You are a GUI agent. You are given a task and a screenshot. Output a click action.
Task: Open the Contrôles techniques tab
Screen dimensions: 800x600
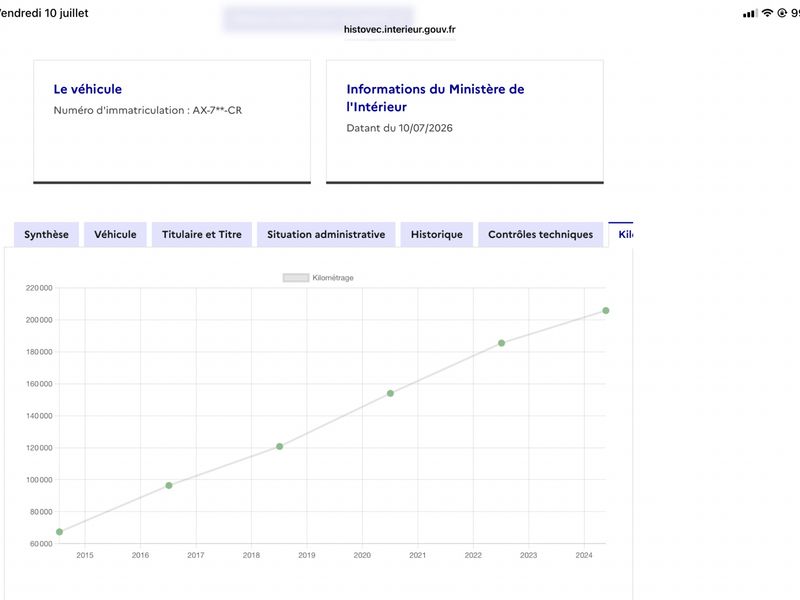tap(540, 235)
